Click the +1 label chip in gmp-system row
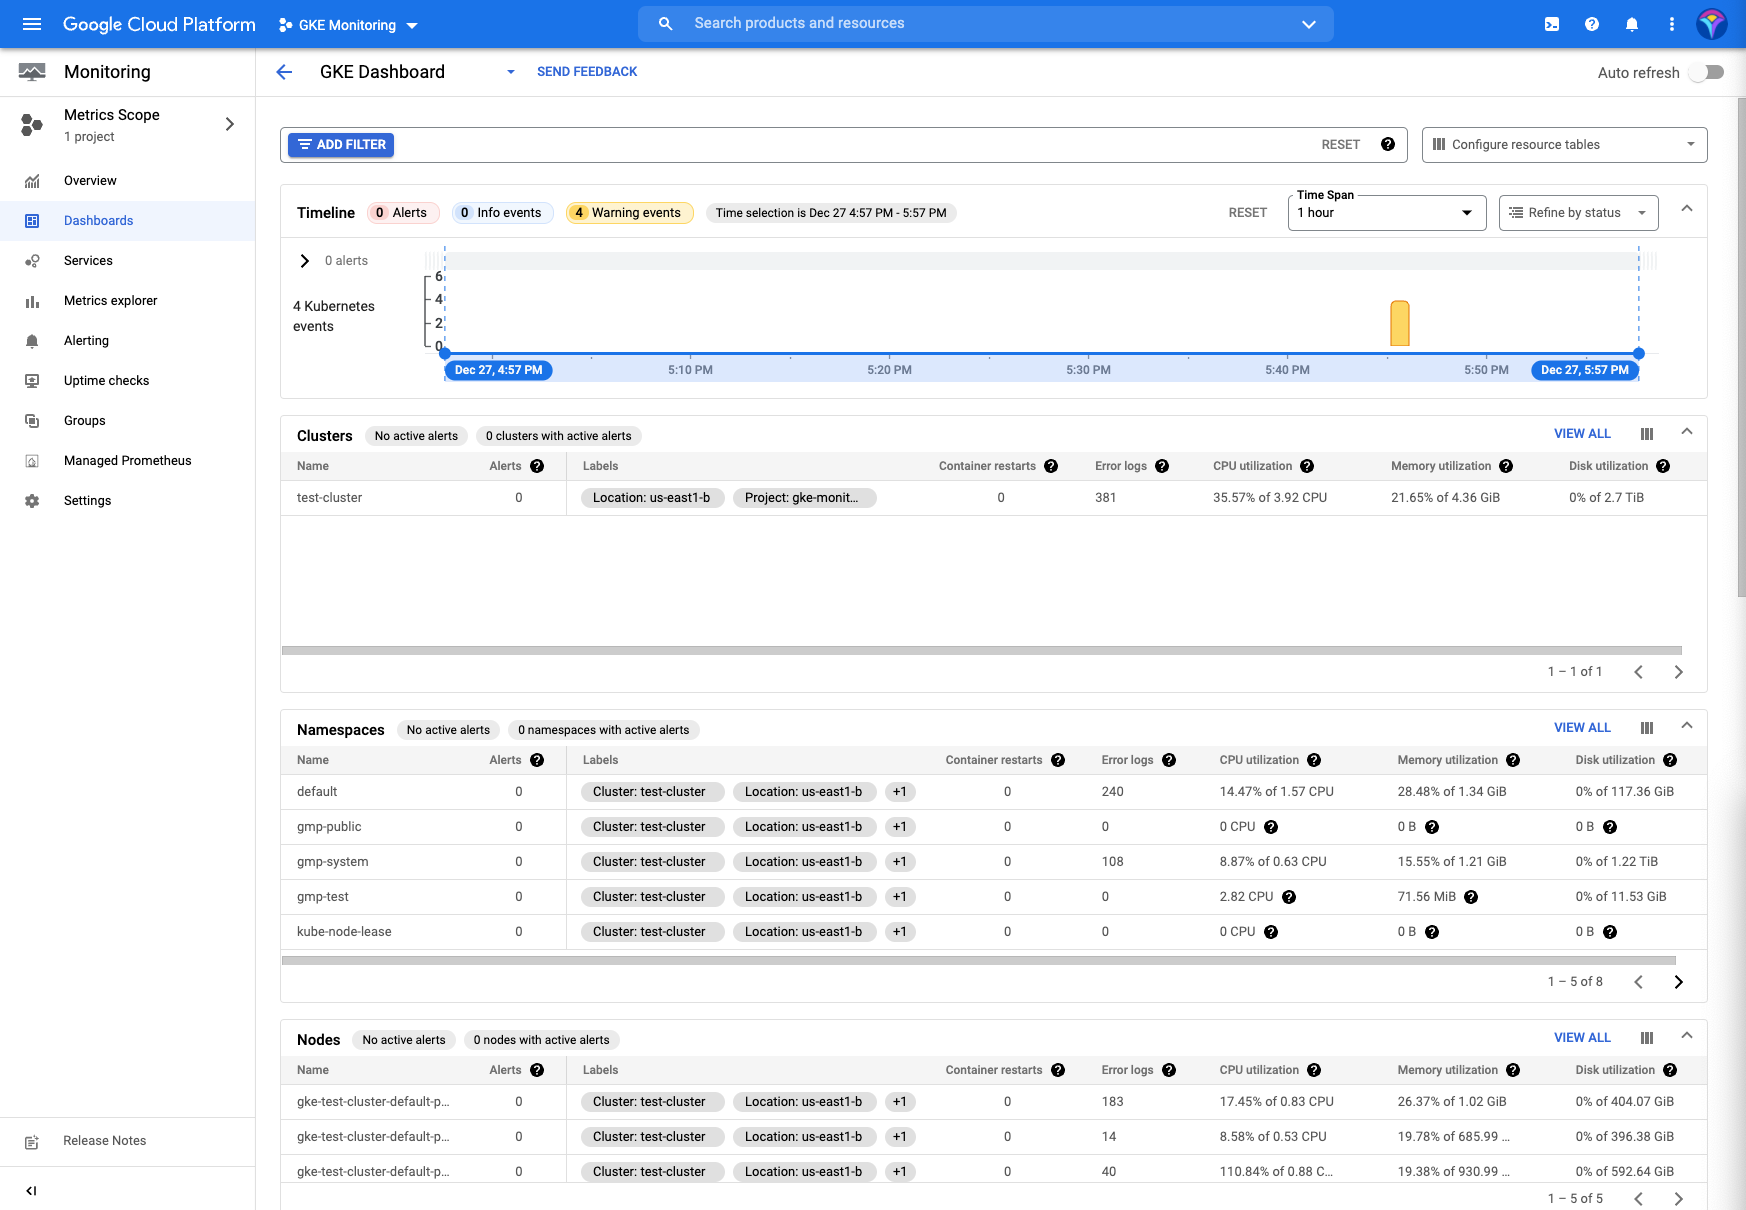Screen dimensions: 1746x1210 click(x=900, y=862)
